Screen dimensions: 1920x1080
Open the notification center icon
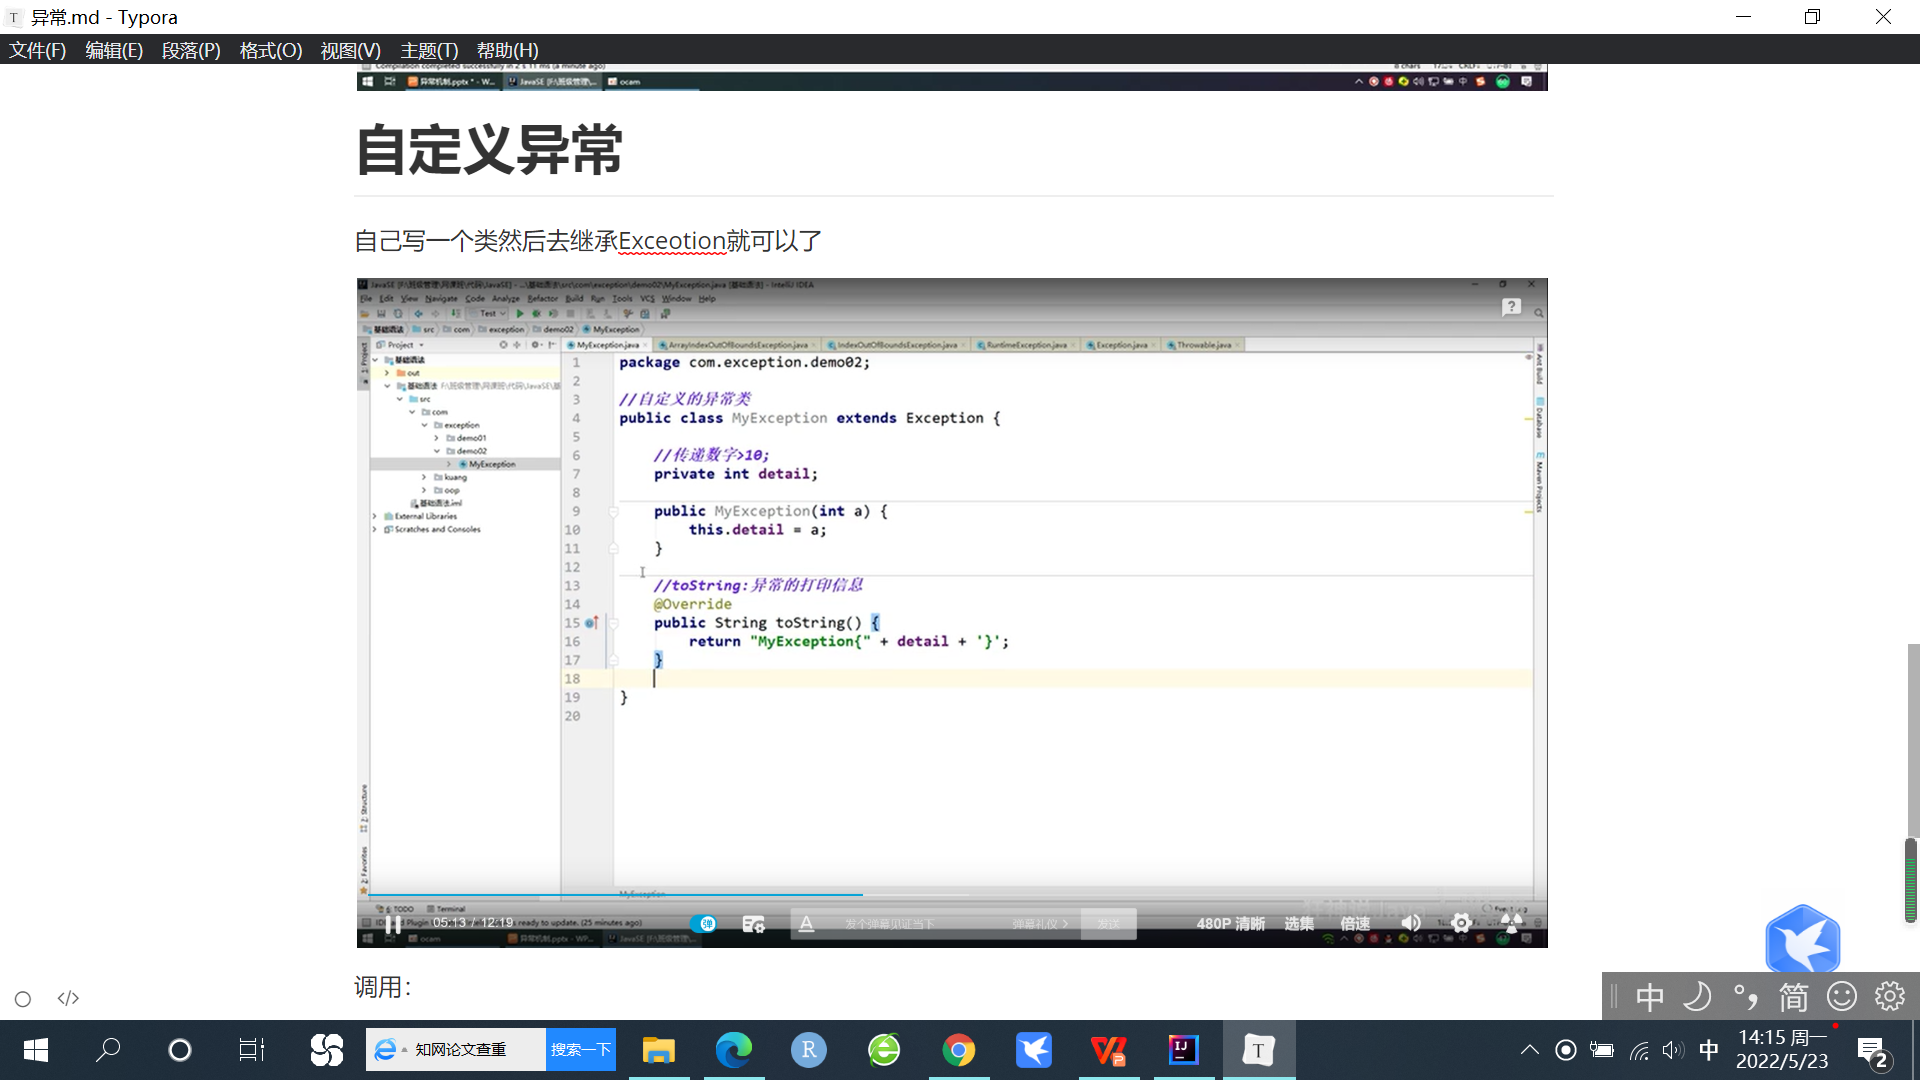coord(1872,1051)
